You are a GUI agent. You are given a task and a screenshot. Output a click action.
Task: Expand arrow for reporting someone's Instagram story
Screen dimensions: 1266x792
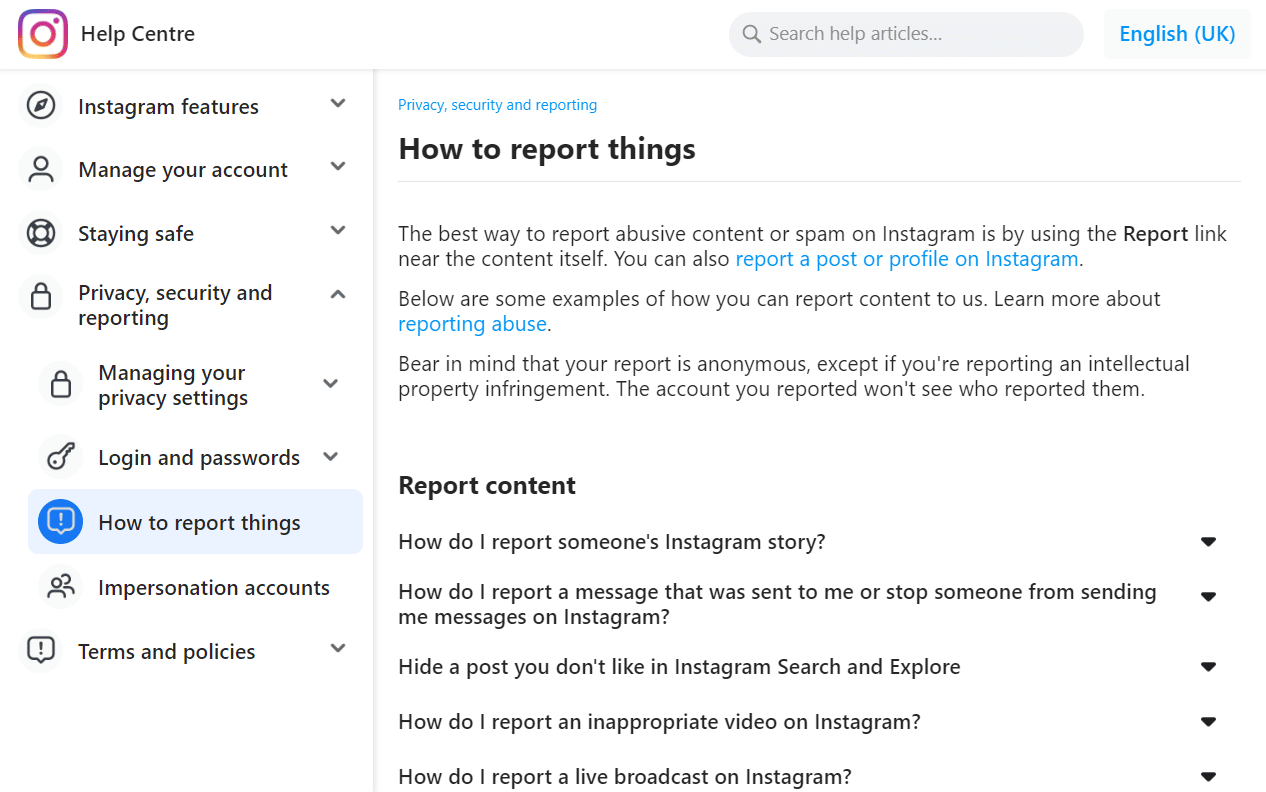[1208, 542]
